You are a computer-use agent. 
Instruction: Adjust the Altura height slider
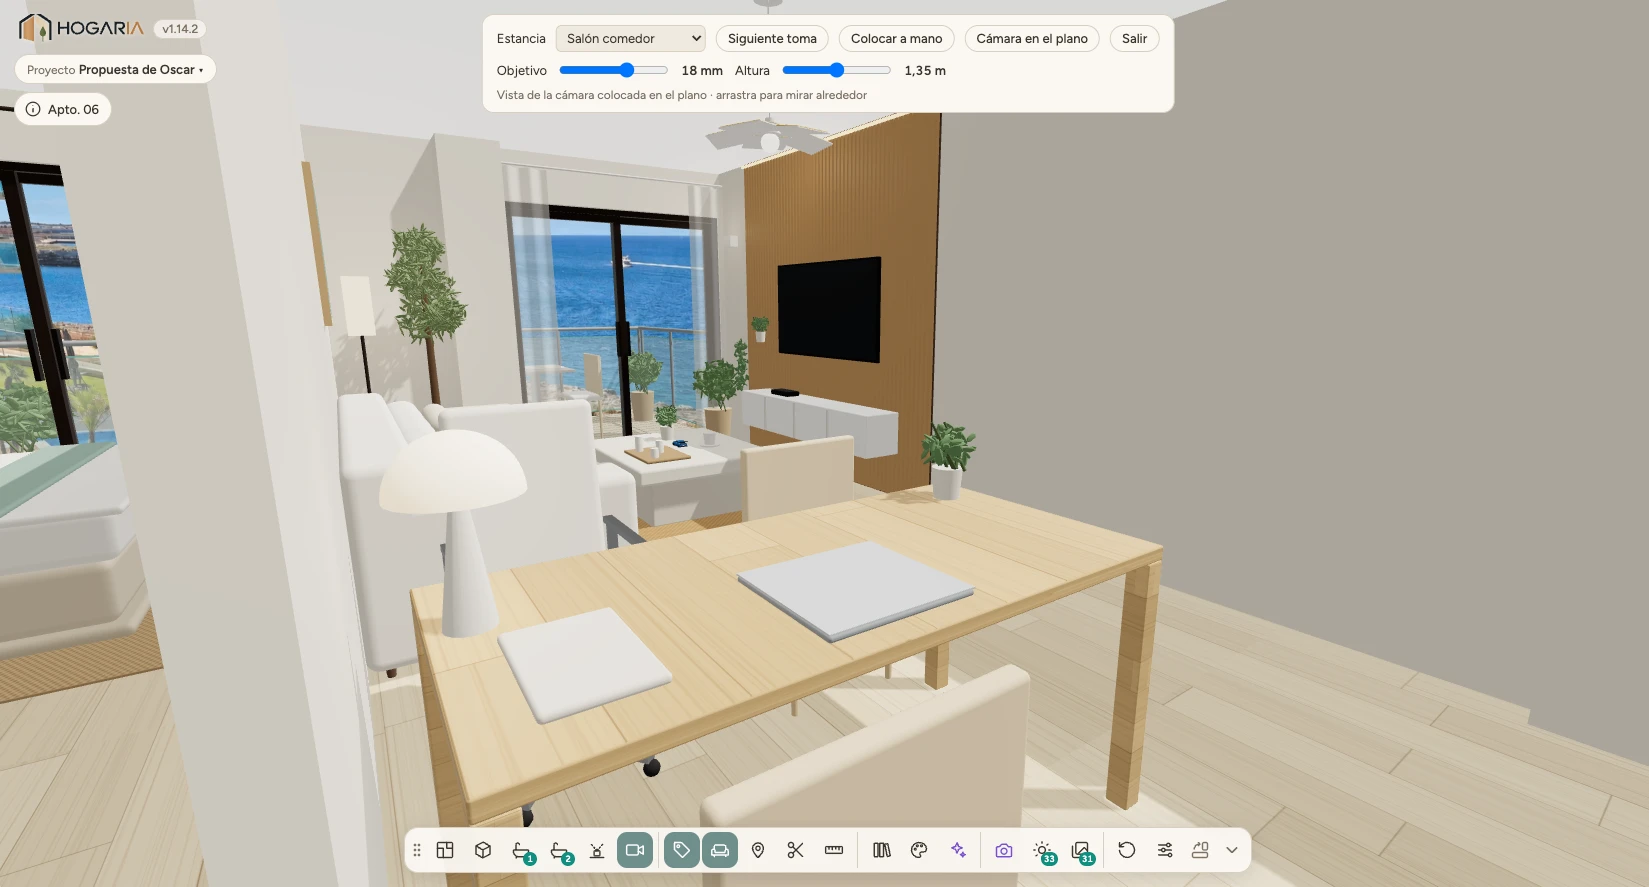pos(836,70)
